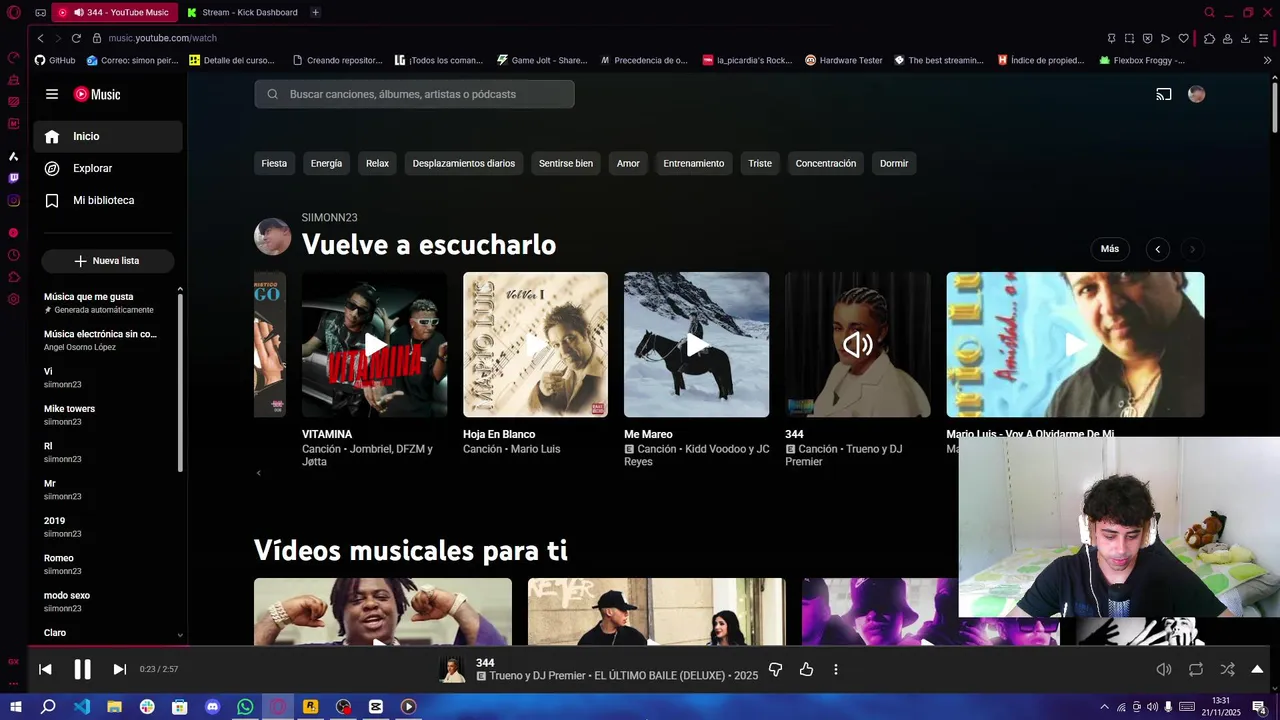The image size is (1280, 720).
Task: Expand the now playing panel arrow
Action: (1257, 669)
